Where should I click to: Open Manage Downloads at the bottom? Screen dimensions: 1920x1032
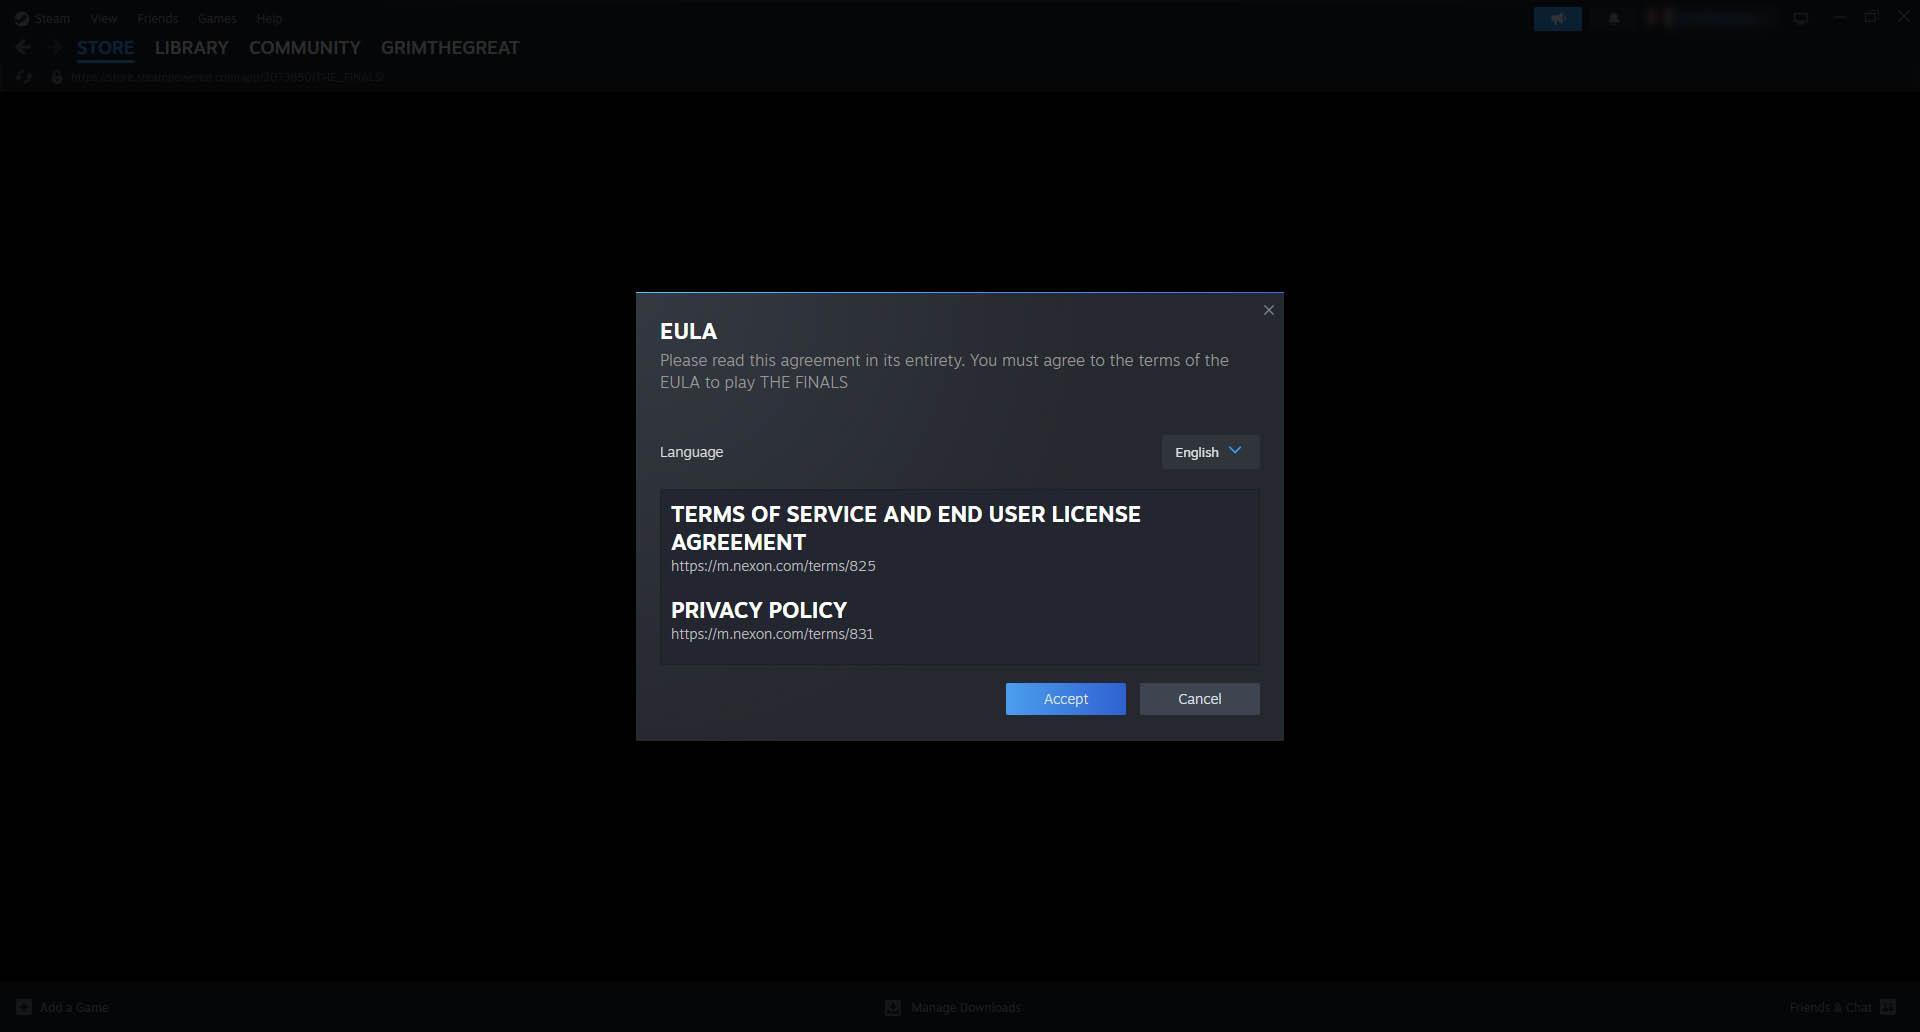[x=953, y=1007]
